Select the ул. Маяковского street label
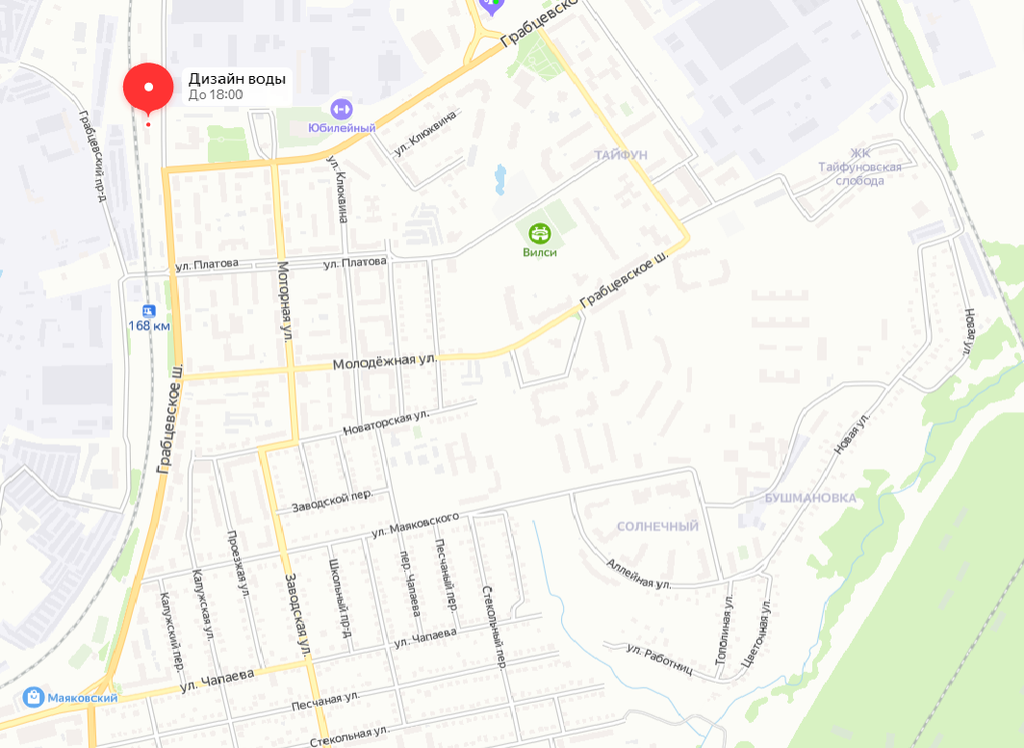1024x748 pixels. [x=415, y=525]
